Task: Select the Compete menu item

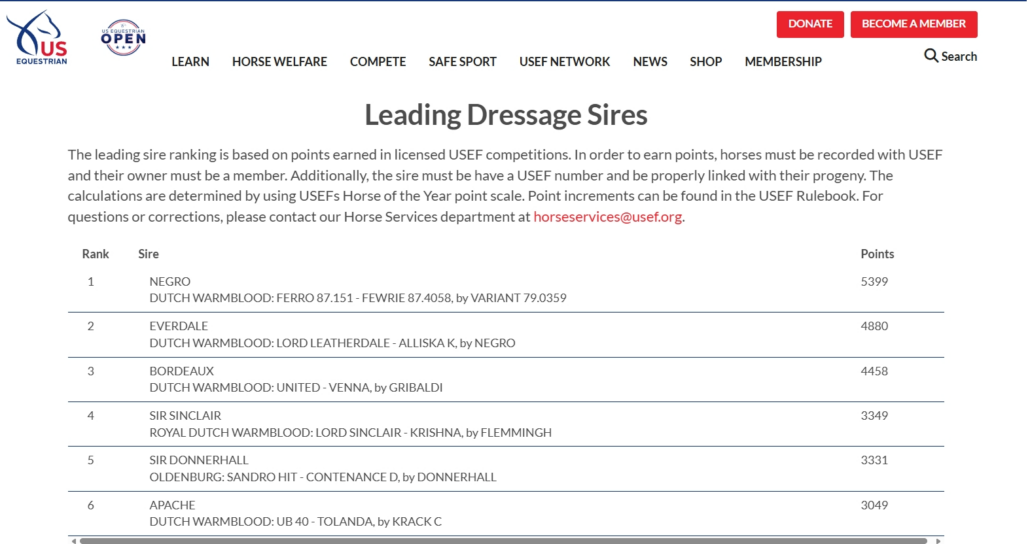Action: click(377, 62)
